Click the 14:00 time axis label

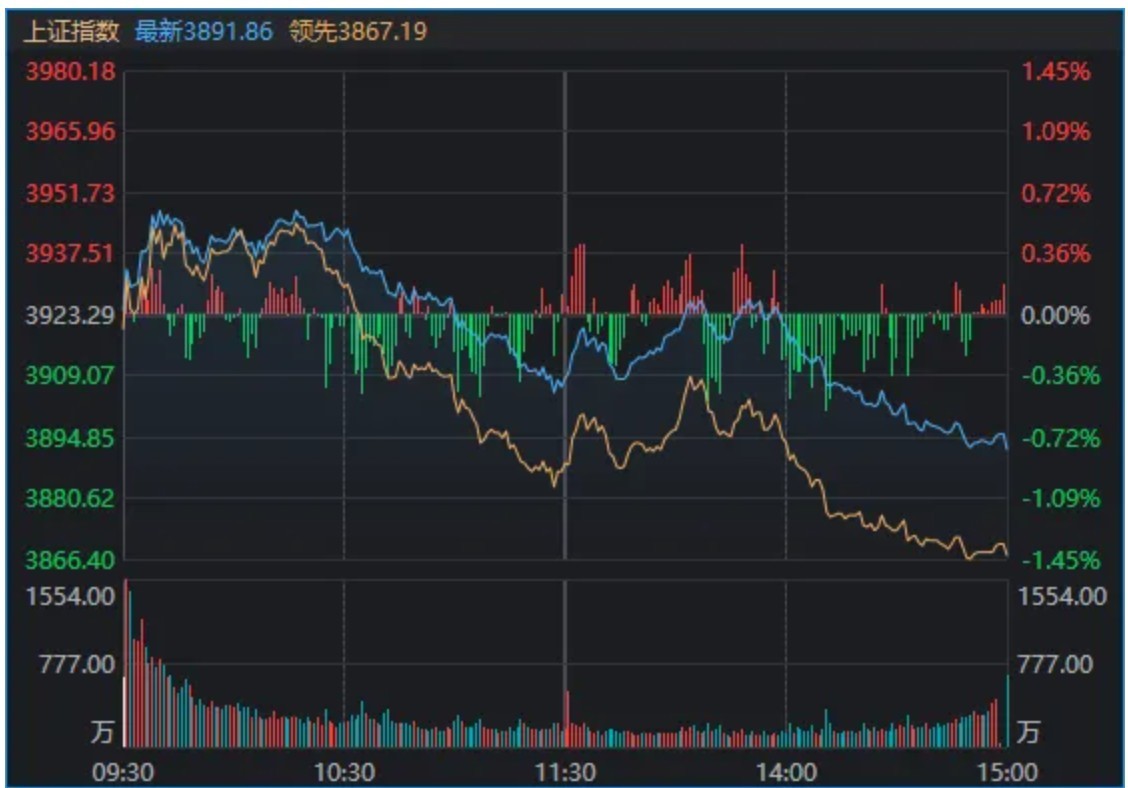[x=786, y=772]
